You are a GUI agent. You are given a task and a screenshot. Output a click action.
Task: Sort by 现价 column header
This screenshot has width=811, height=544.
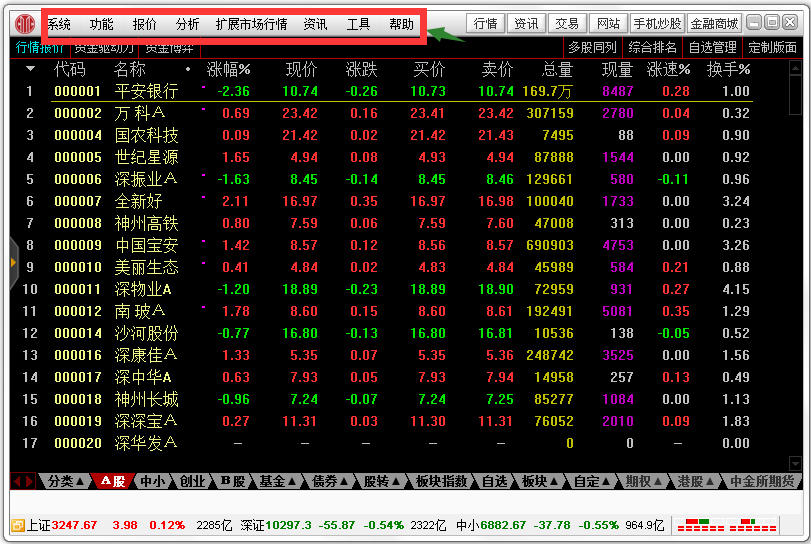[302, 69]
